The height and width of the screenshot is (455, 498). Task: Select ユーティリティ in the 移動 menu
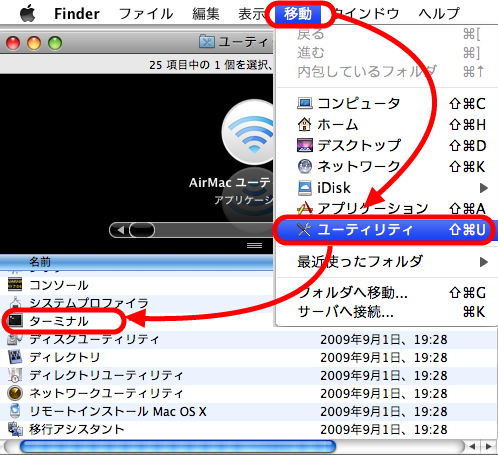(x=387, y=230)
